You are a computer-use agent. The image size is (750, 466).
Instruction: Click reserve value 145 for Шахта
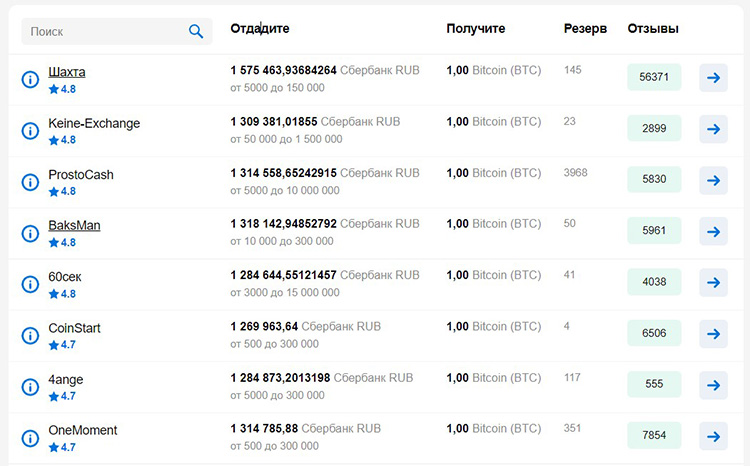573,70
